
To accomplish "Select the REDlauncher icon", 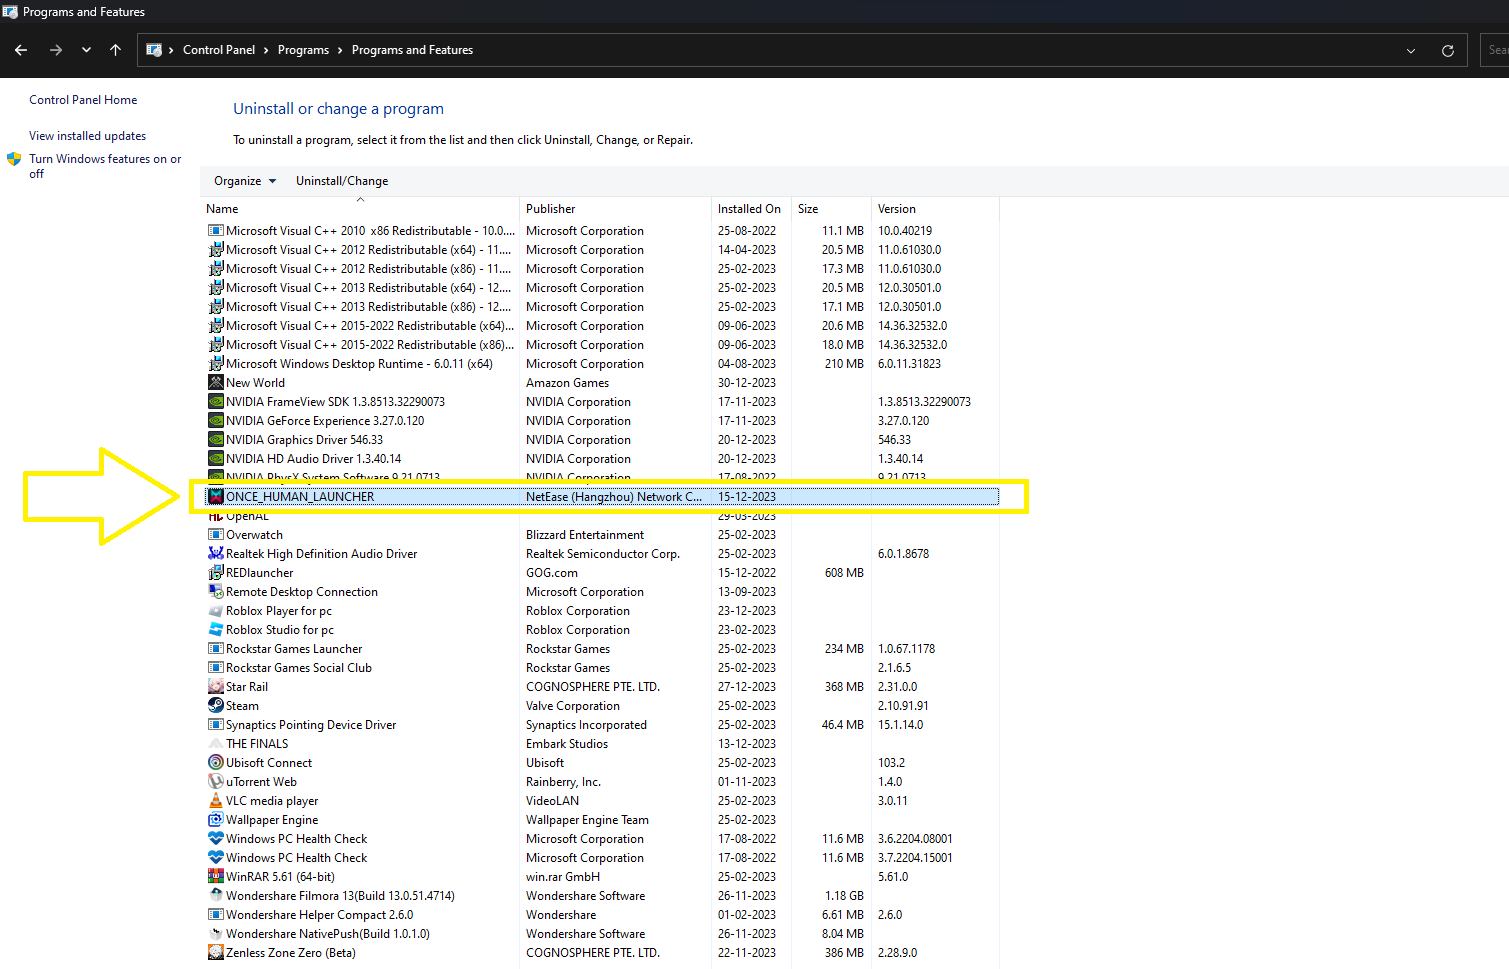I will [215, 573].
